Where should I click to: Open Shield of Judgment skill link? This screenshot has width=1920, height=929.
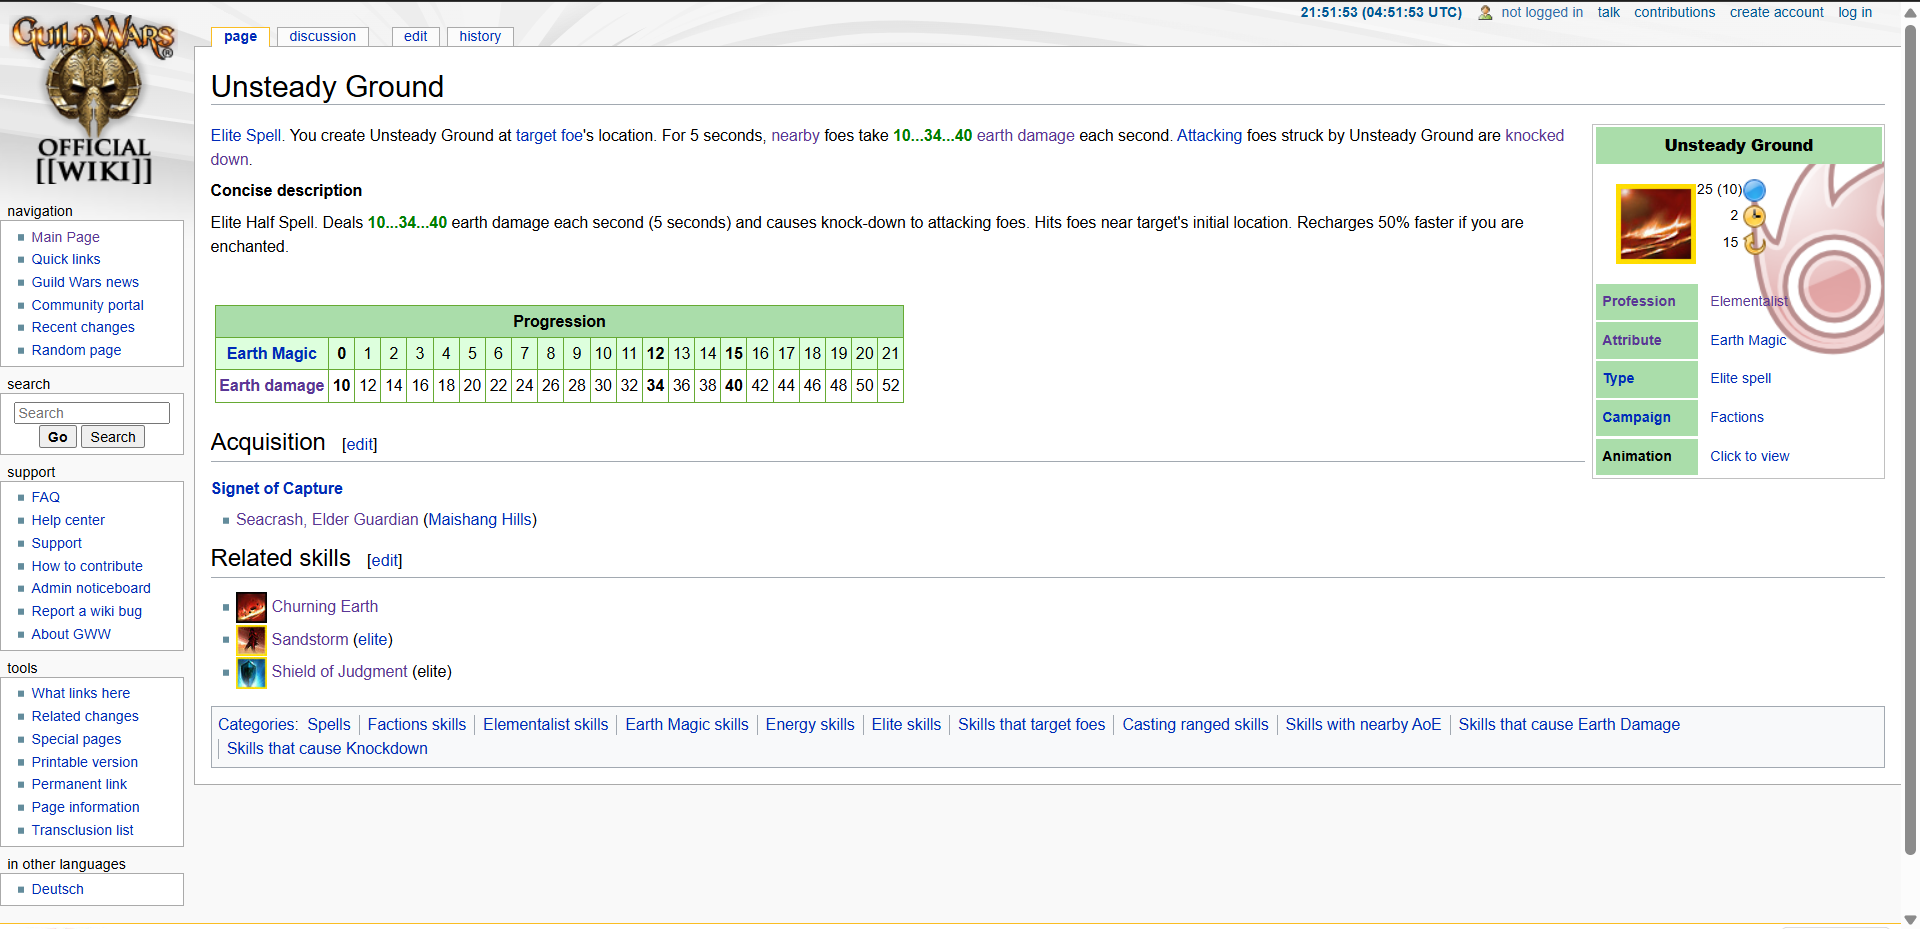(340, 672)
